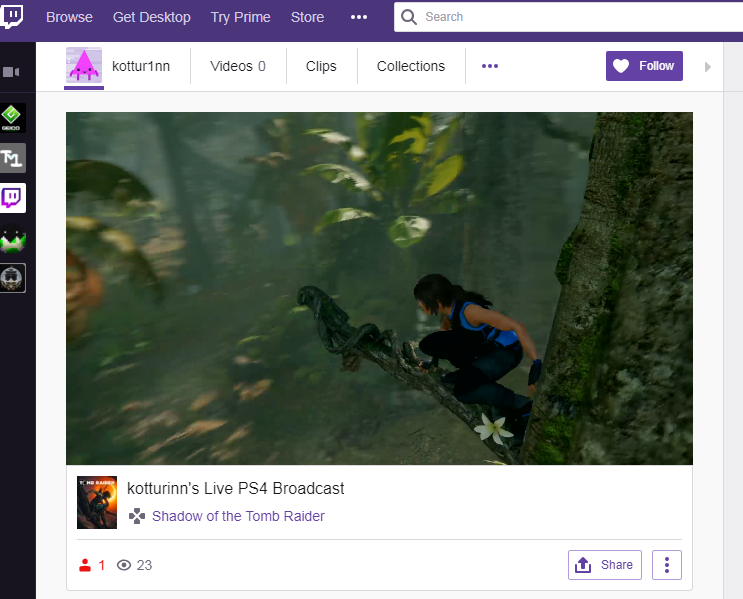The width and height of the screenshot is (743, 599).
Task: Expand channel tabs more options dots
Action: tap(490, 66)
